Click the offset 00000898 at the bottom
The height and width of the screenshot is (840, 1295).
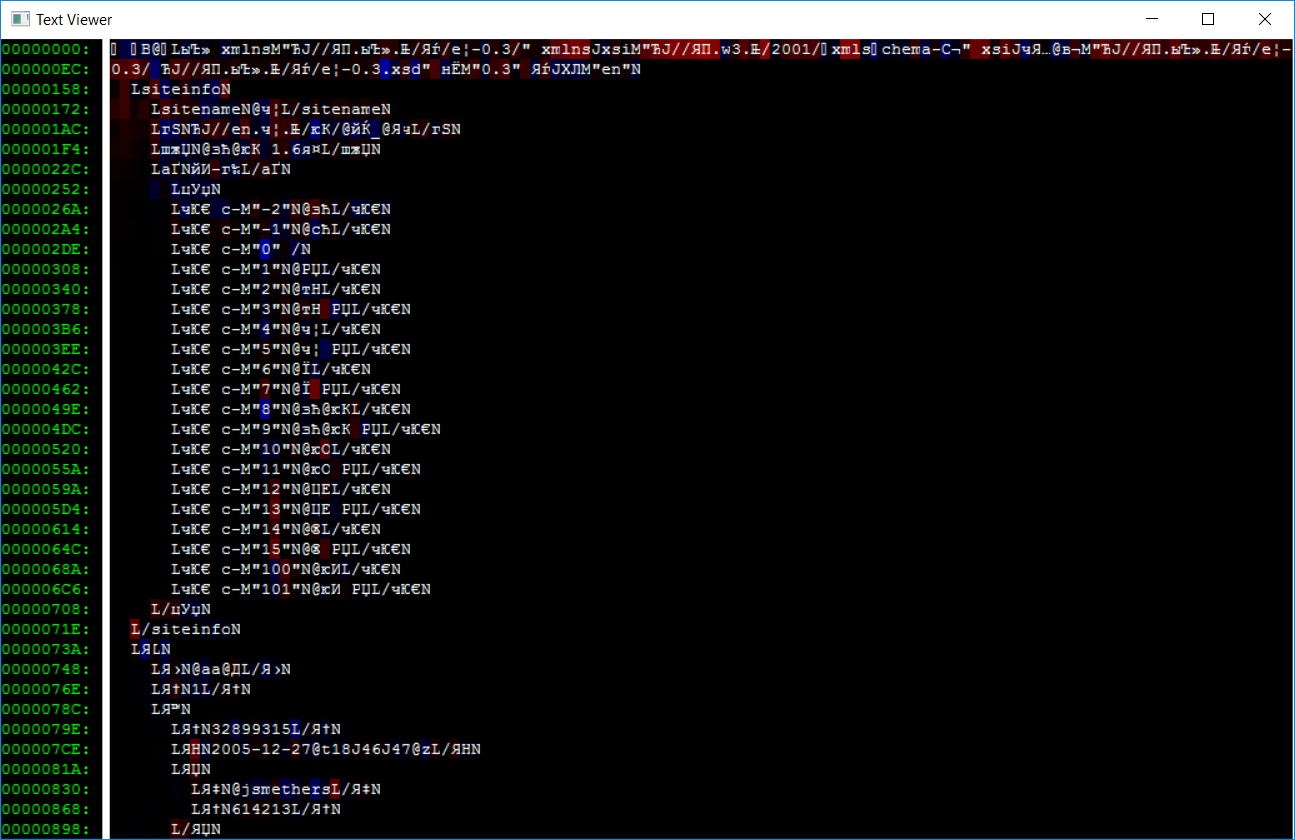[x=46, y=829]
